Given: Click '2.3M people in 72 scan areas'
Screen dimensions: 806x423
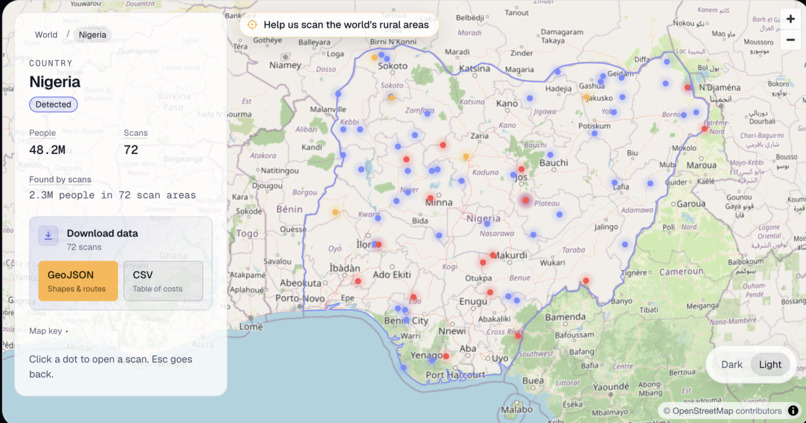Looking at the screenshot, I should 112,195.
